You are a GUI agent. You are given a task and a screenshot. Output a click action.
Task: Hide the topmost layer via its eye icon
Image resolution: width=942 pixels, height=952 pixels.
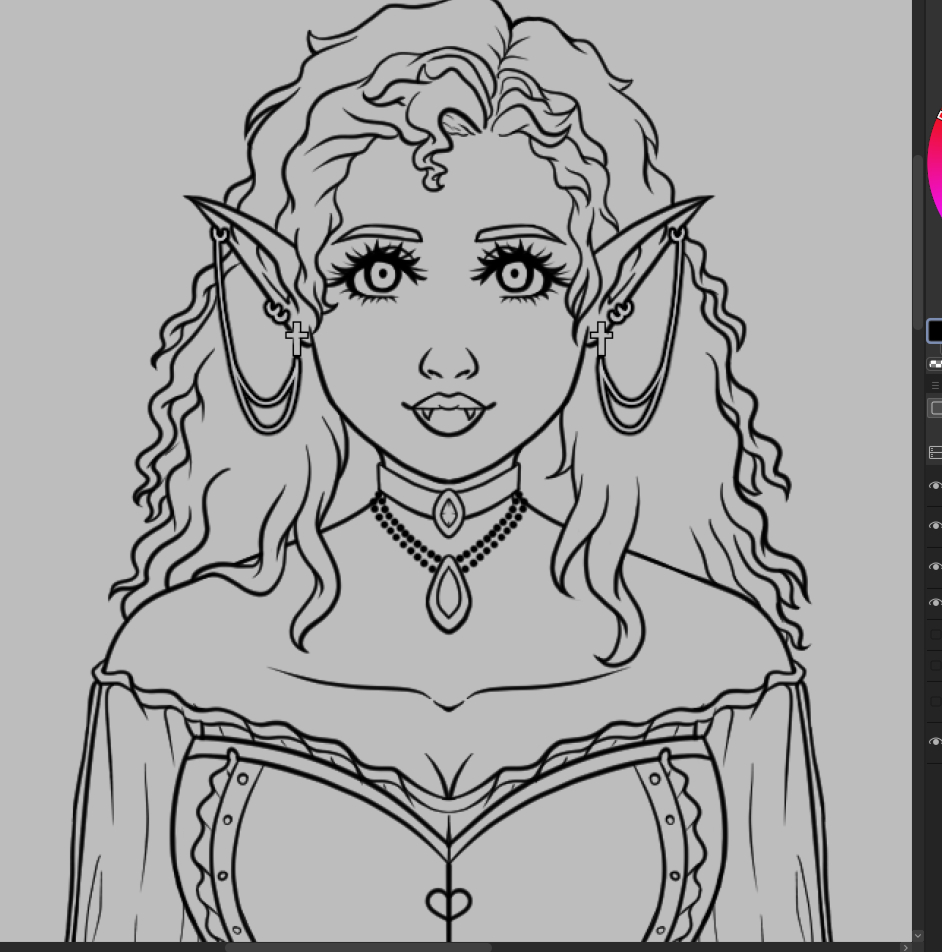936,486
